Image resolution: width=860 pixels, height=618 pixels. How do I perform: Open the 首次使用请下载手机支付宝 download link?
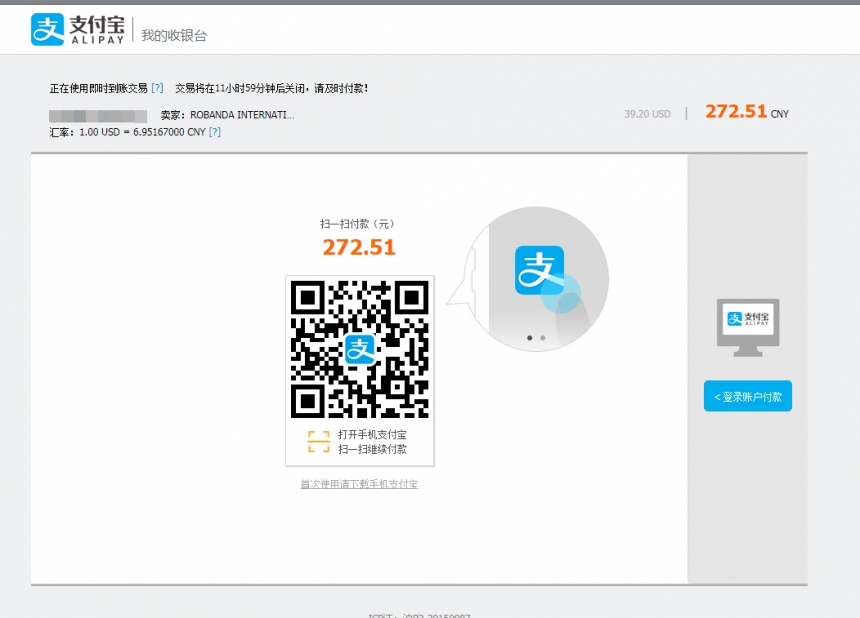(x=359, y=484)
